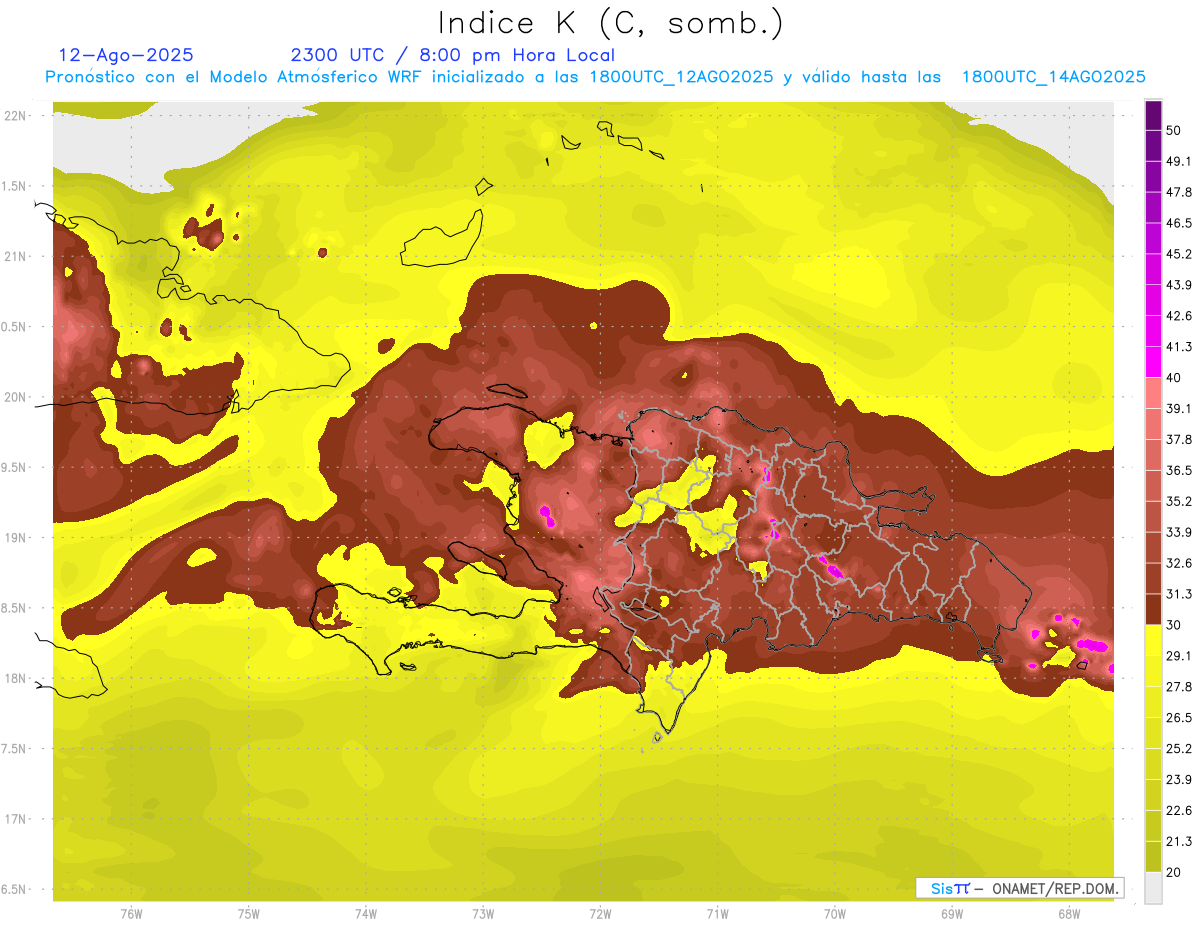Click the '39.1' colorbar value
1200x927 pixels.
point(1179,408)
